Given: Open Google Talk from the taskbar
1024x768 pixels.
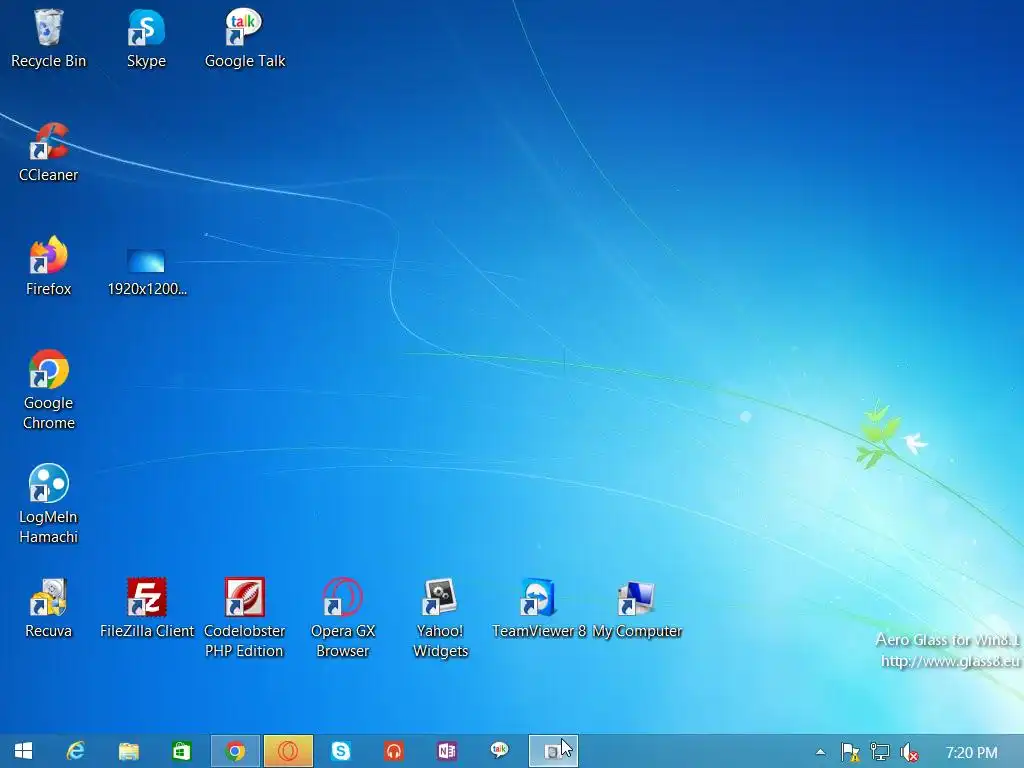Looking at the screenshot, I should pos(500,751).
